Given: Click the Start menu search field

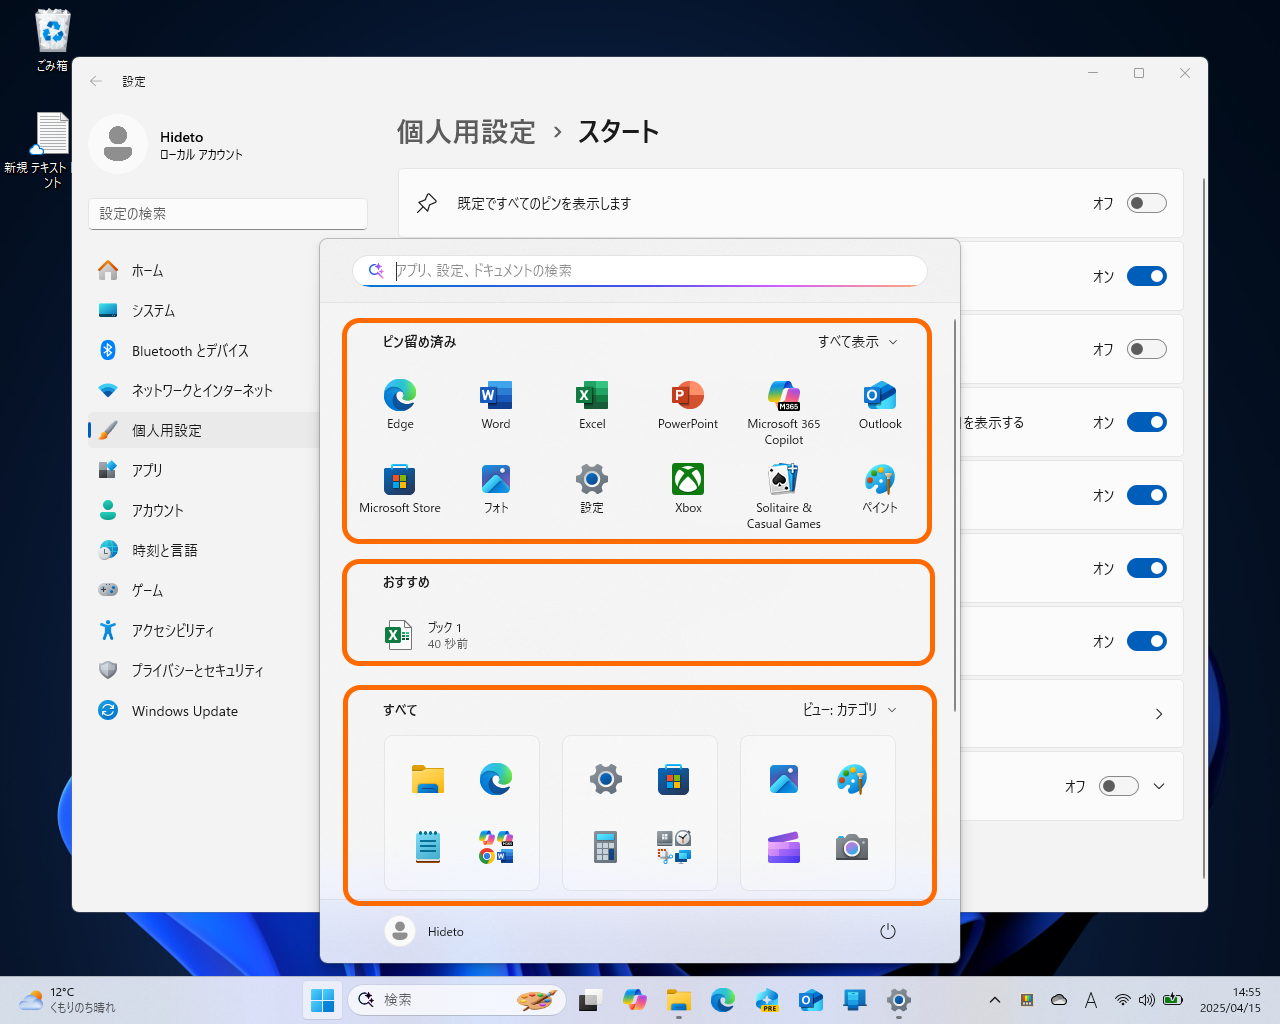Looking at the screenshot, I should pyautogui.click(x=640, y=271).
